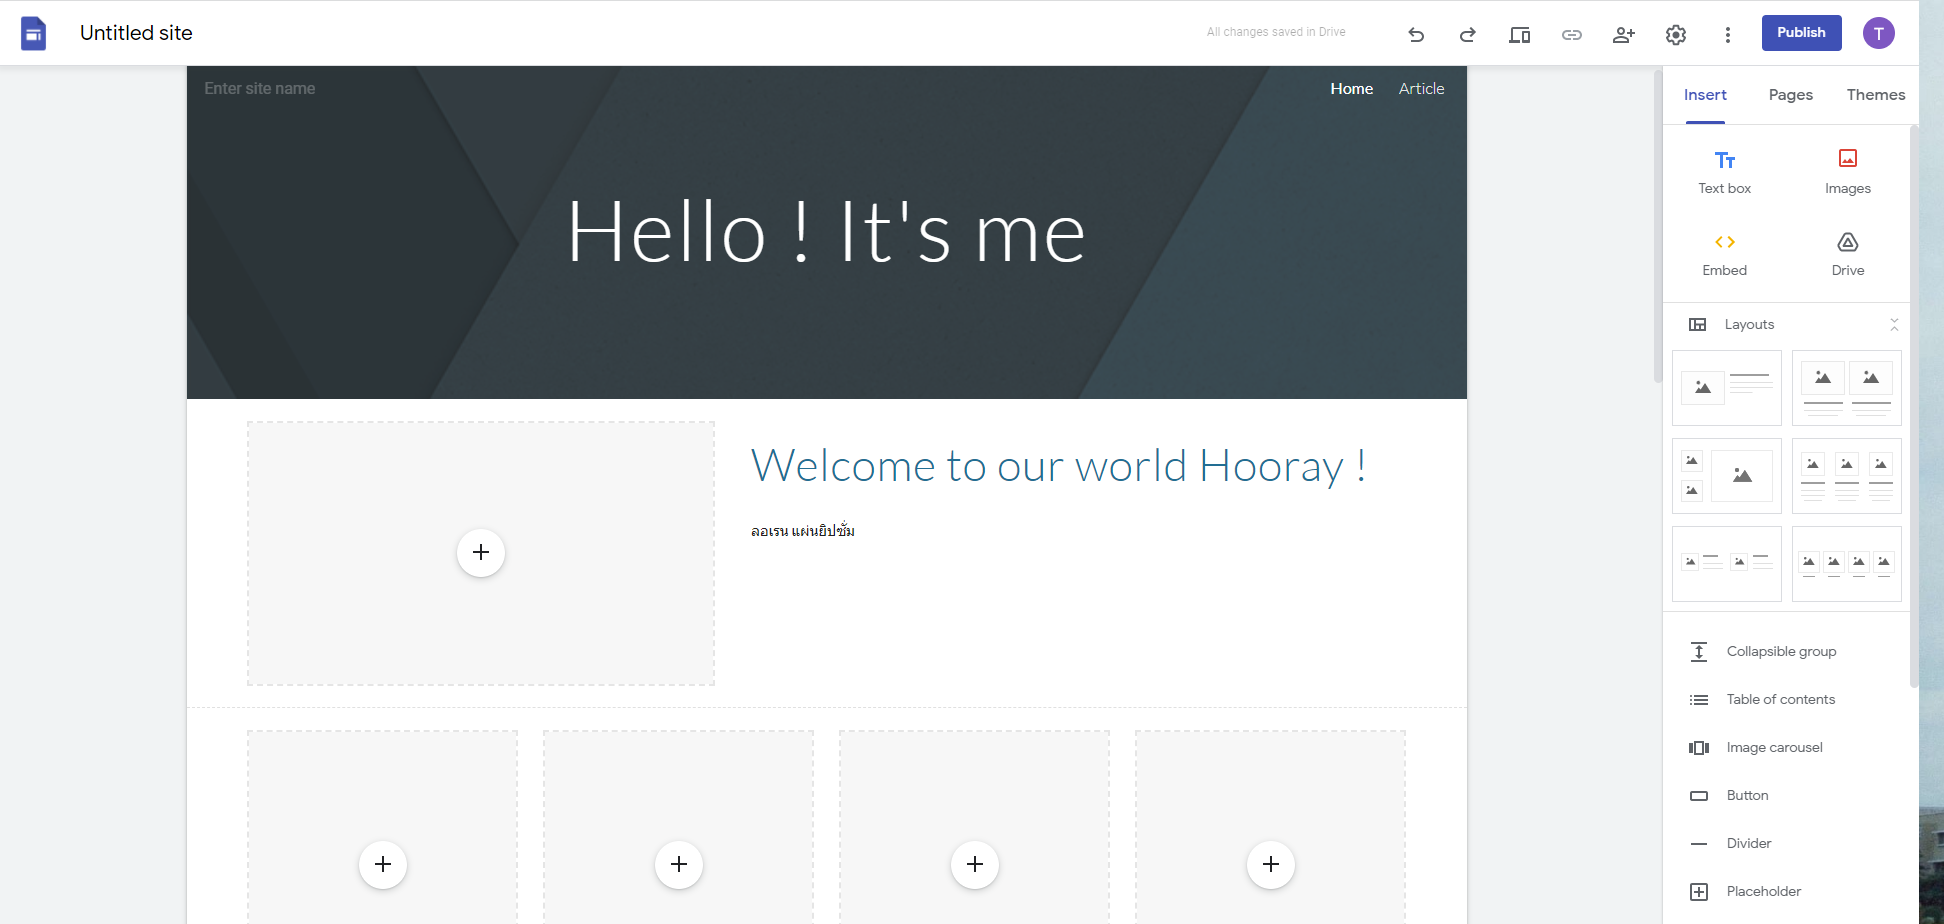Open site settings gear
Image resolution: width=1944 pixels, height=924 pixels.
(x=1676, y=34)
